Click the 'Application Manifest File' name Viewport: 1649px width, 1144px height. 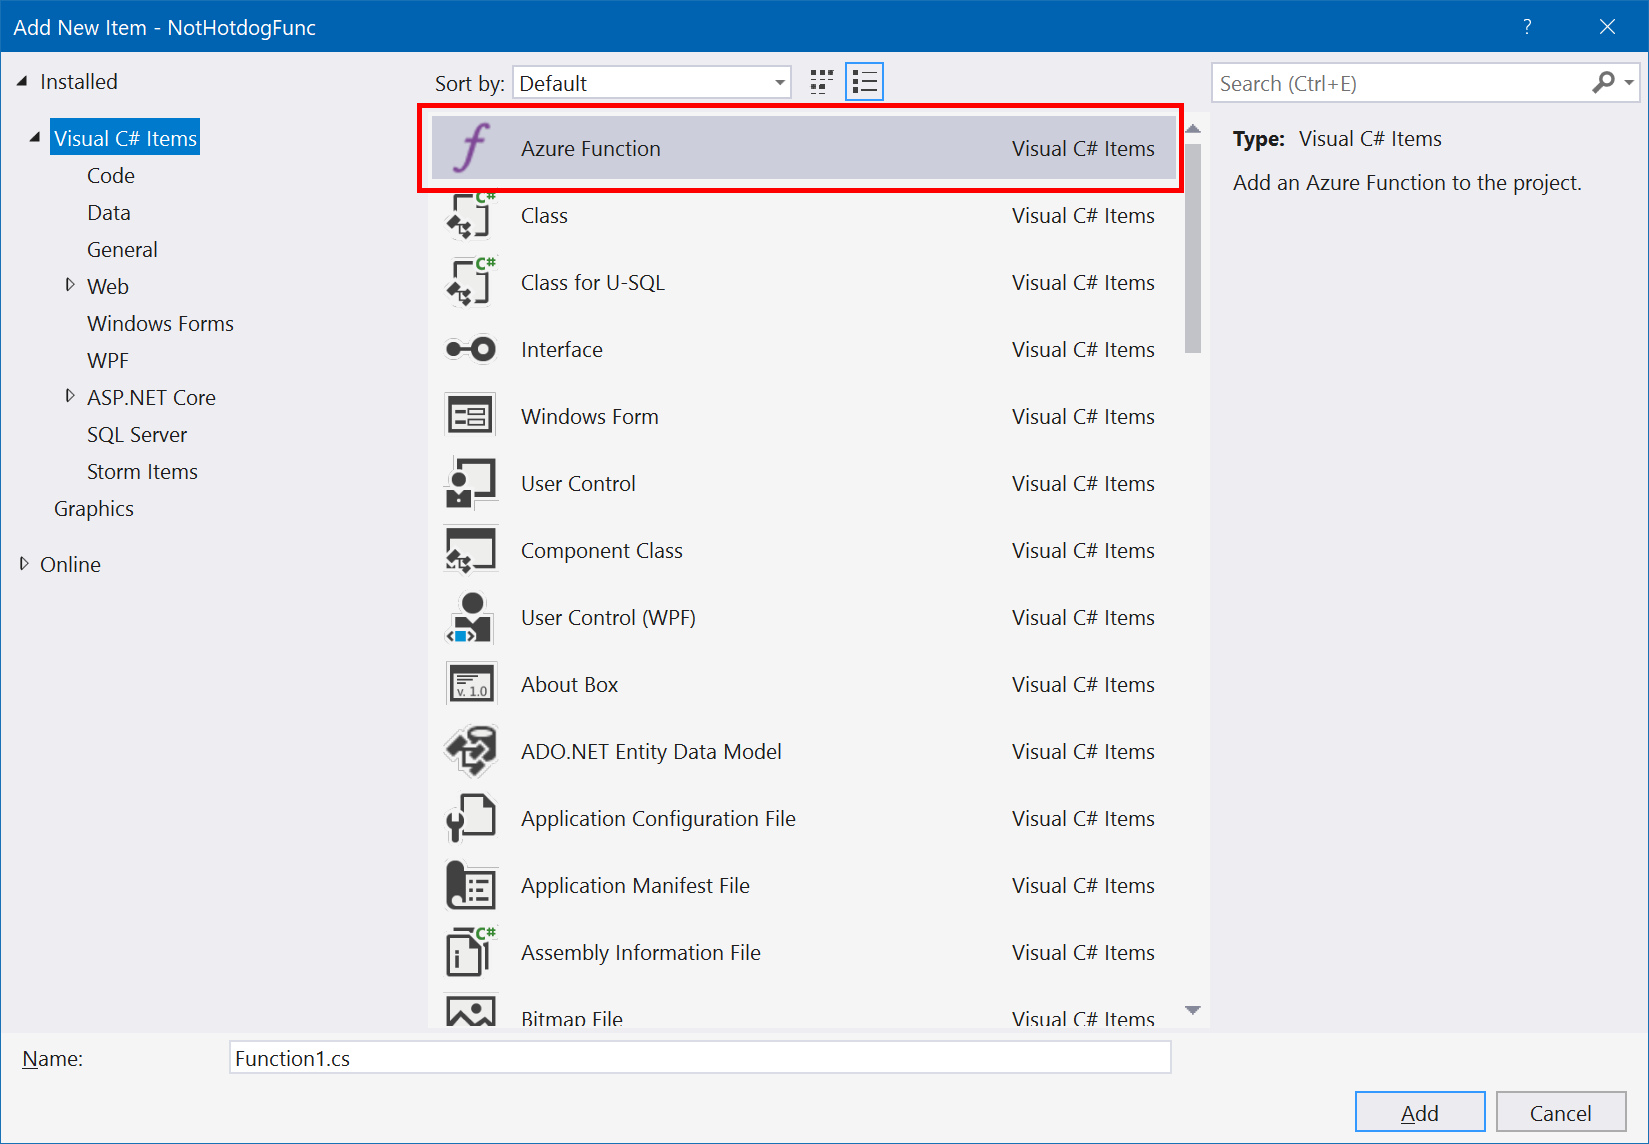[x=635, y=885]
